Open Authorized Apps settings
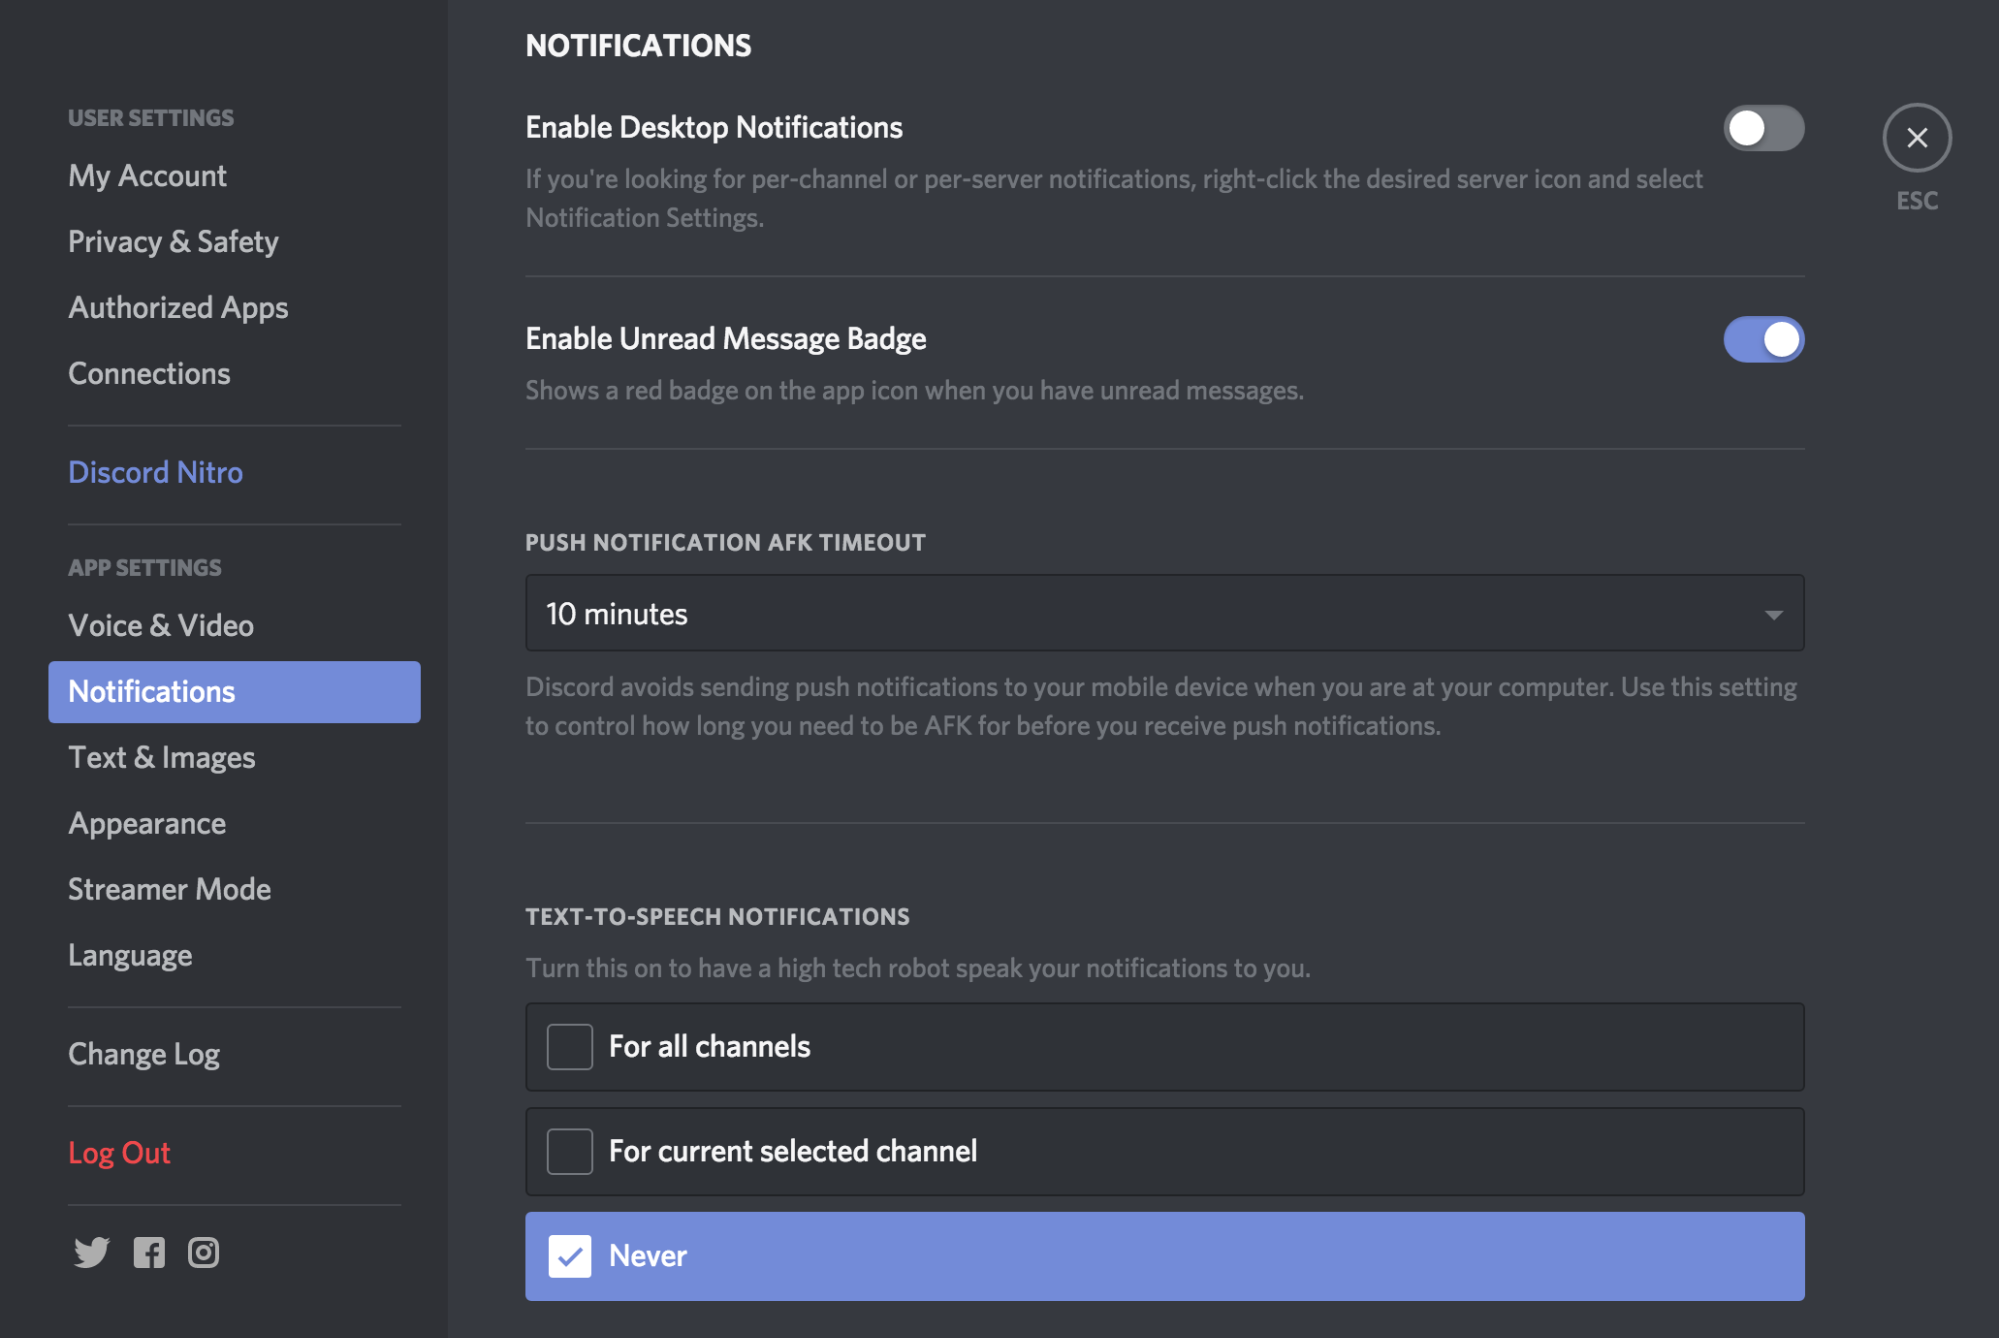The image size is (1999, 1338). [178, 307]
